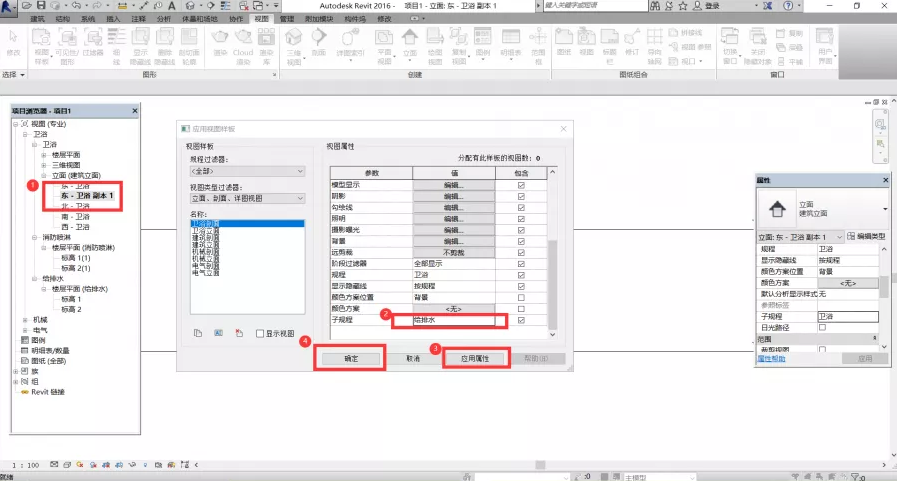The image size is (897, 481).
Task: Click the Thin Lines quick access icon
Action: [x=226, y=6]
